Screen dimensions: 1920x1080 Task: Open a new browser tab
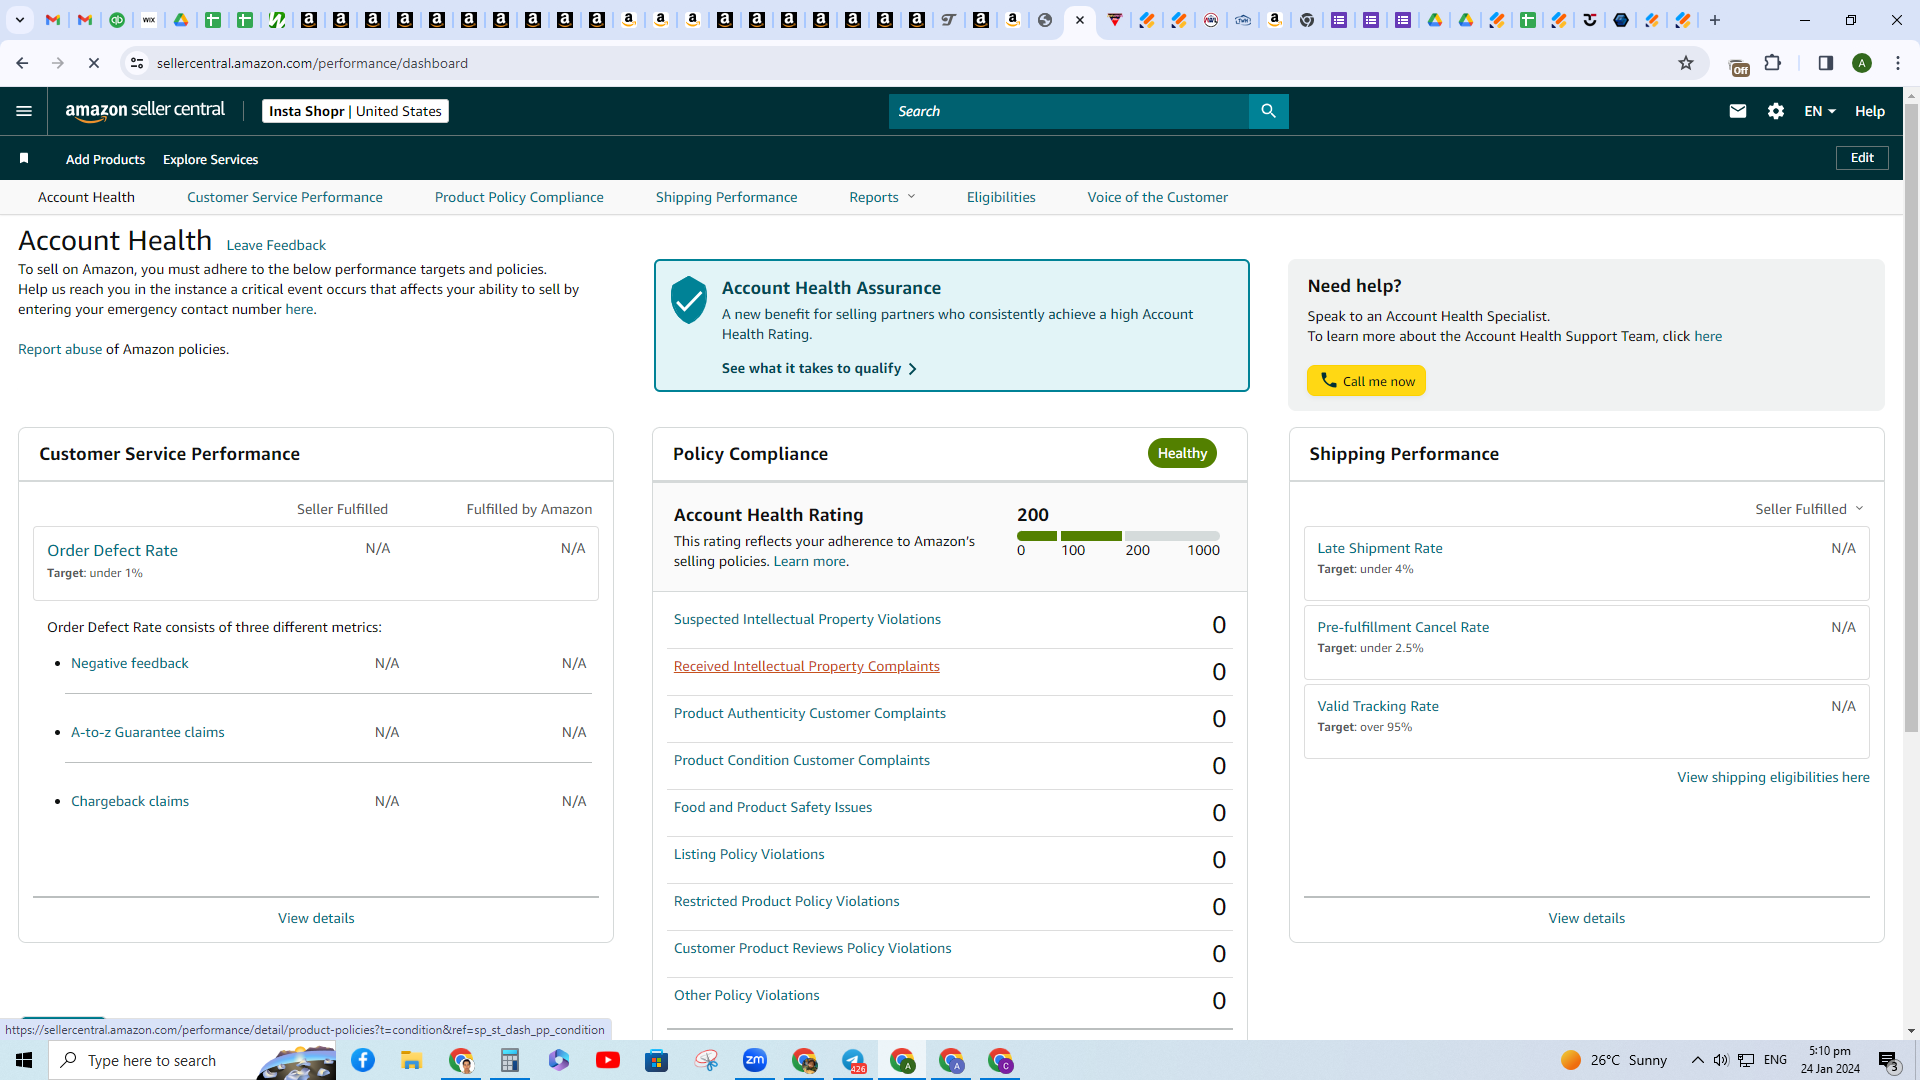(1715, 20)
